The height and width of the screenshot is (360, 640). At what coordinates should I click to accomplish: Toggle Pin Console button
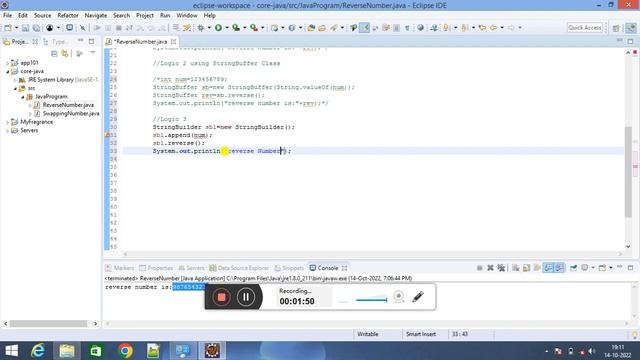(574, 268)
